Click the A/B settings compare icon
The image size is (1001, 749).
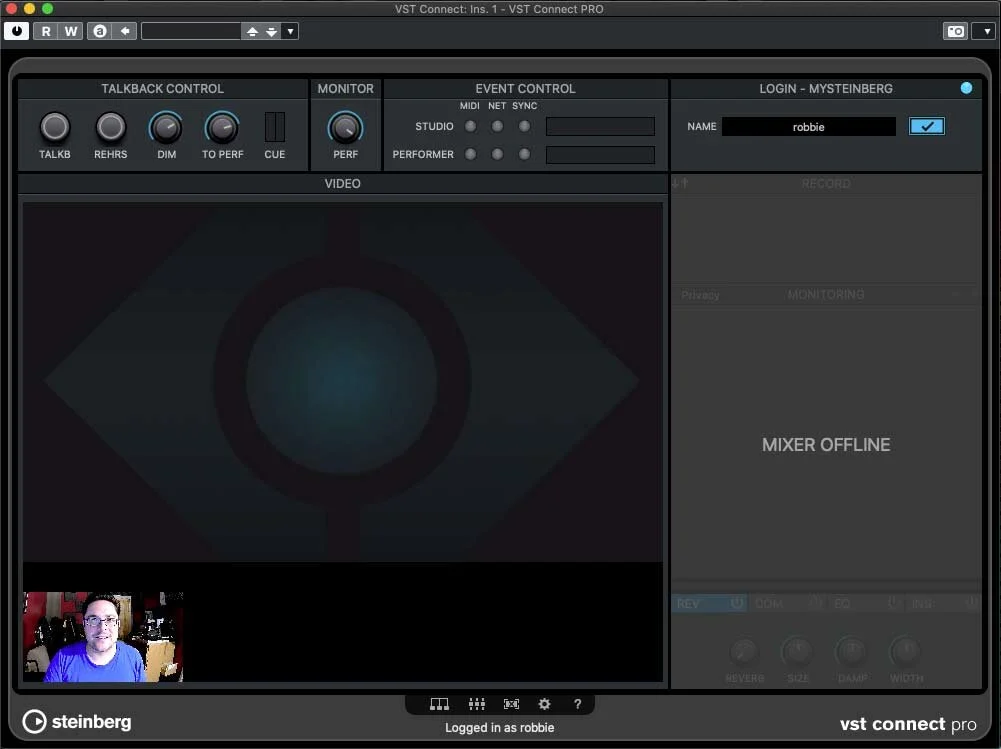pos(100,31)
